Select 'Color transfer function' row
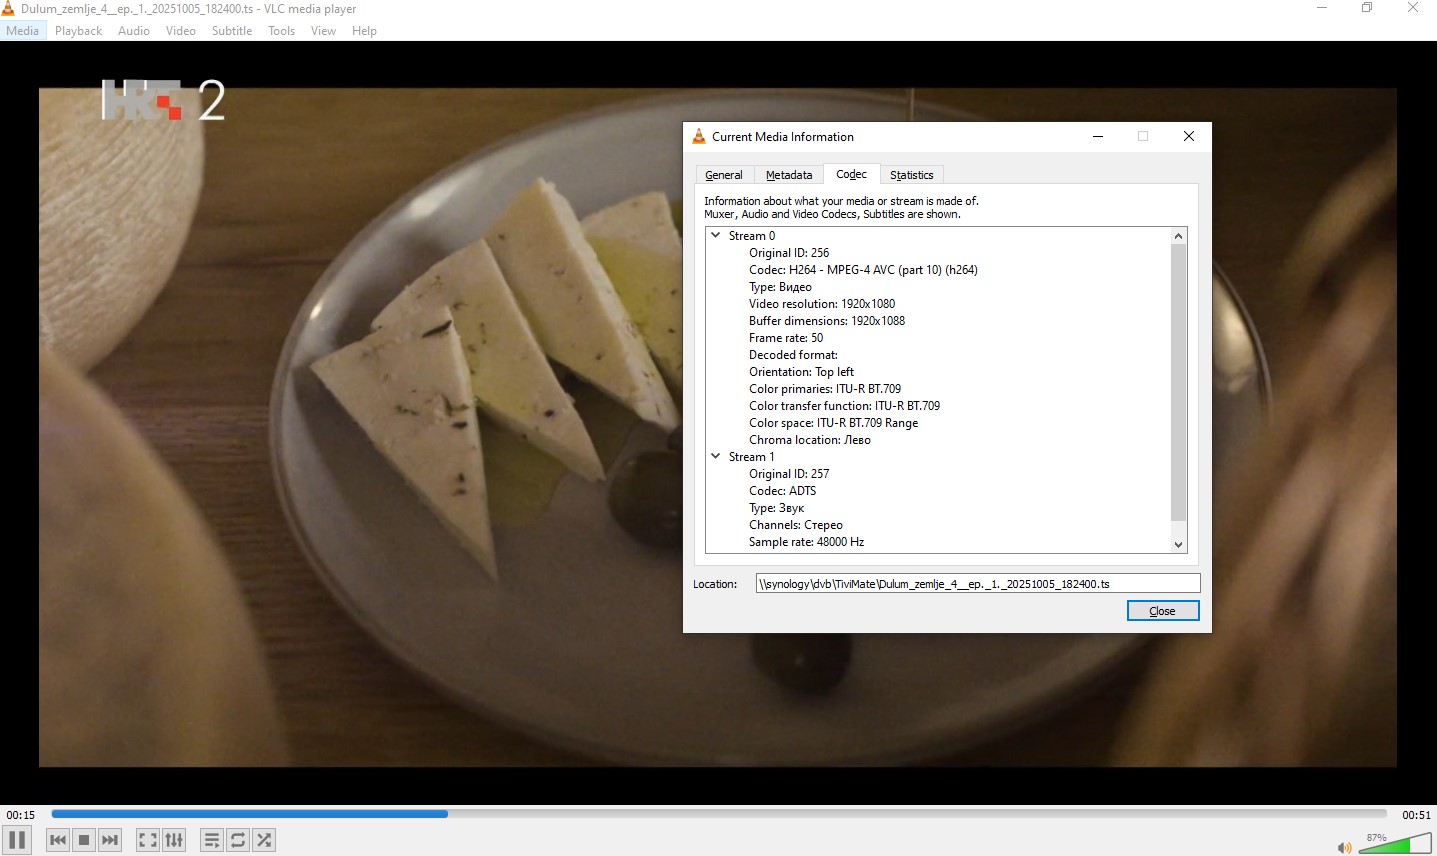The width and height of the screenshot is (1437, 856). click(x=844, y=406)
